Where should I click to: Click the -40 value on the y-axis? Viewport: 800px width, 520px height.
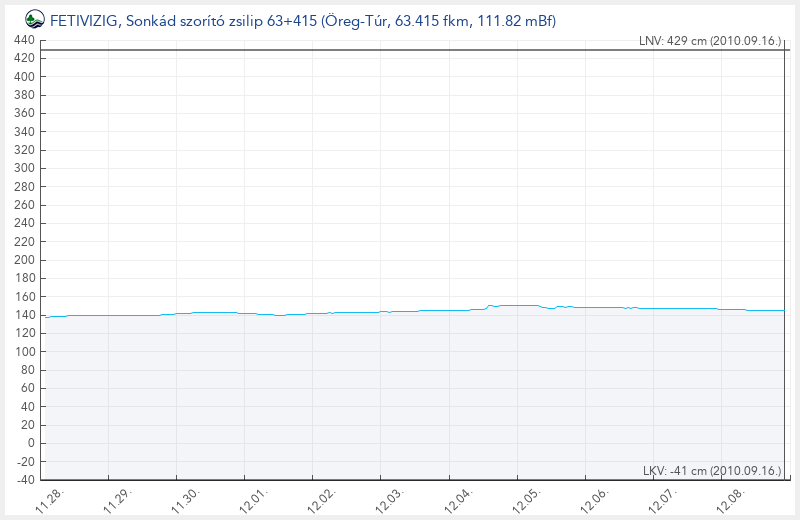(25, 479)
